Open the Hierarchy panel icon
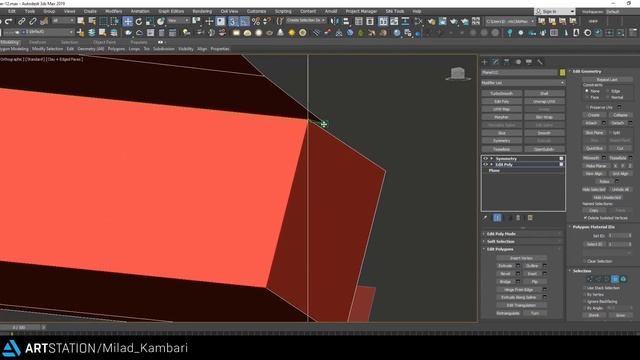This screenshot has height=360, width=640. coord(507,62)
